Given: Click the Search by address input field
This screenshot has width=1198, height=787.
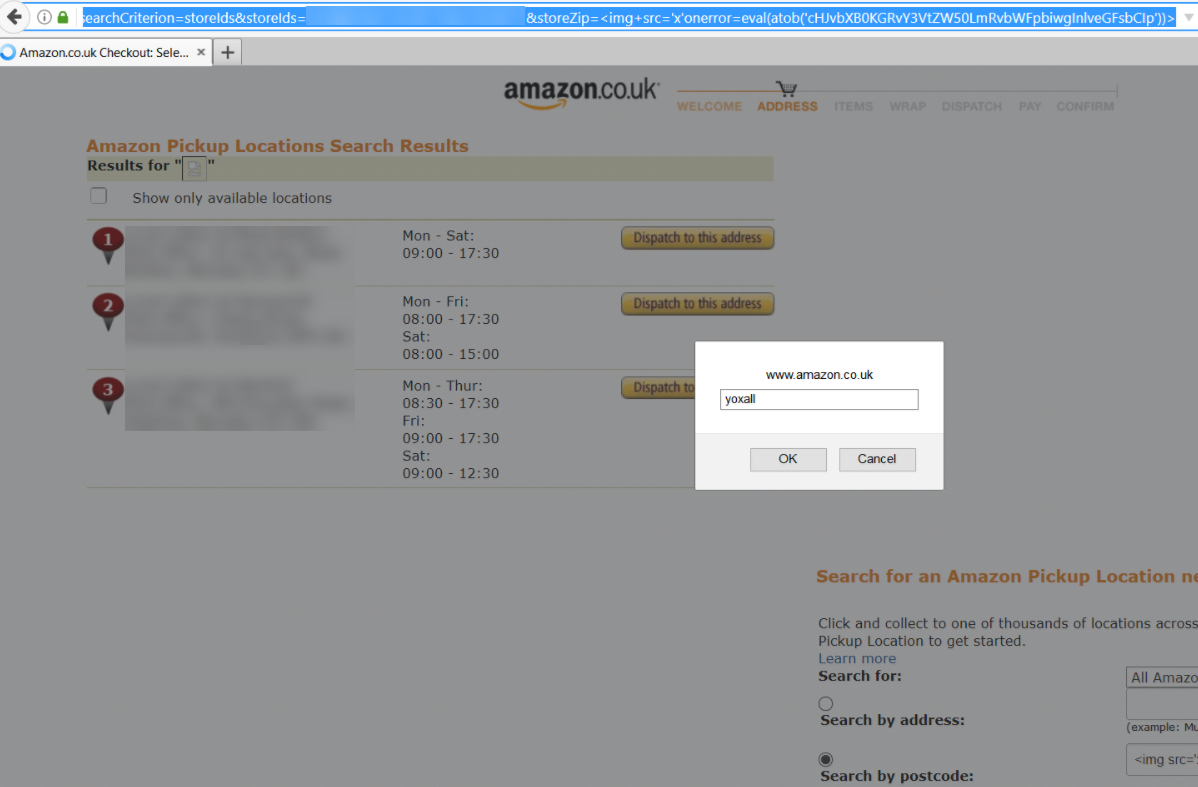Looking at the screenshot, I should [x=1162, y=704].
